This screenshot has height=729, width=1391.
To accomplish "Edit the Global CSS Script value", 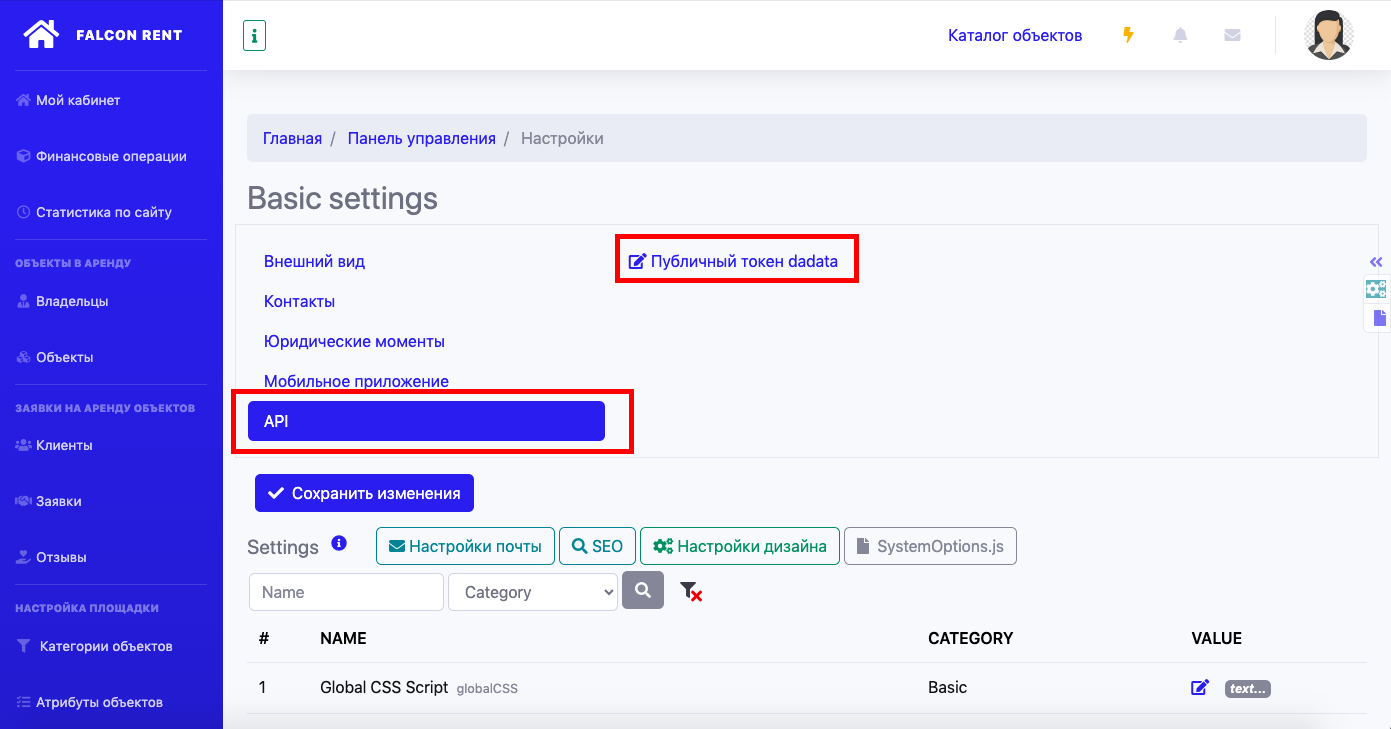I will click(1200, 688).
